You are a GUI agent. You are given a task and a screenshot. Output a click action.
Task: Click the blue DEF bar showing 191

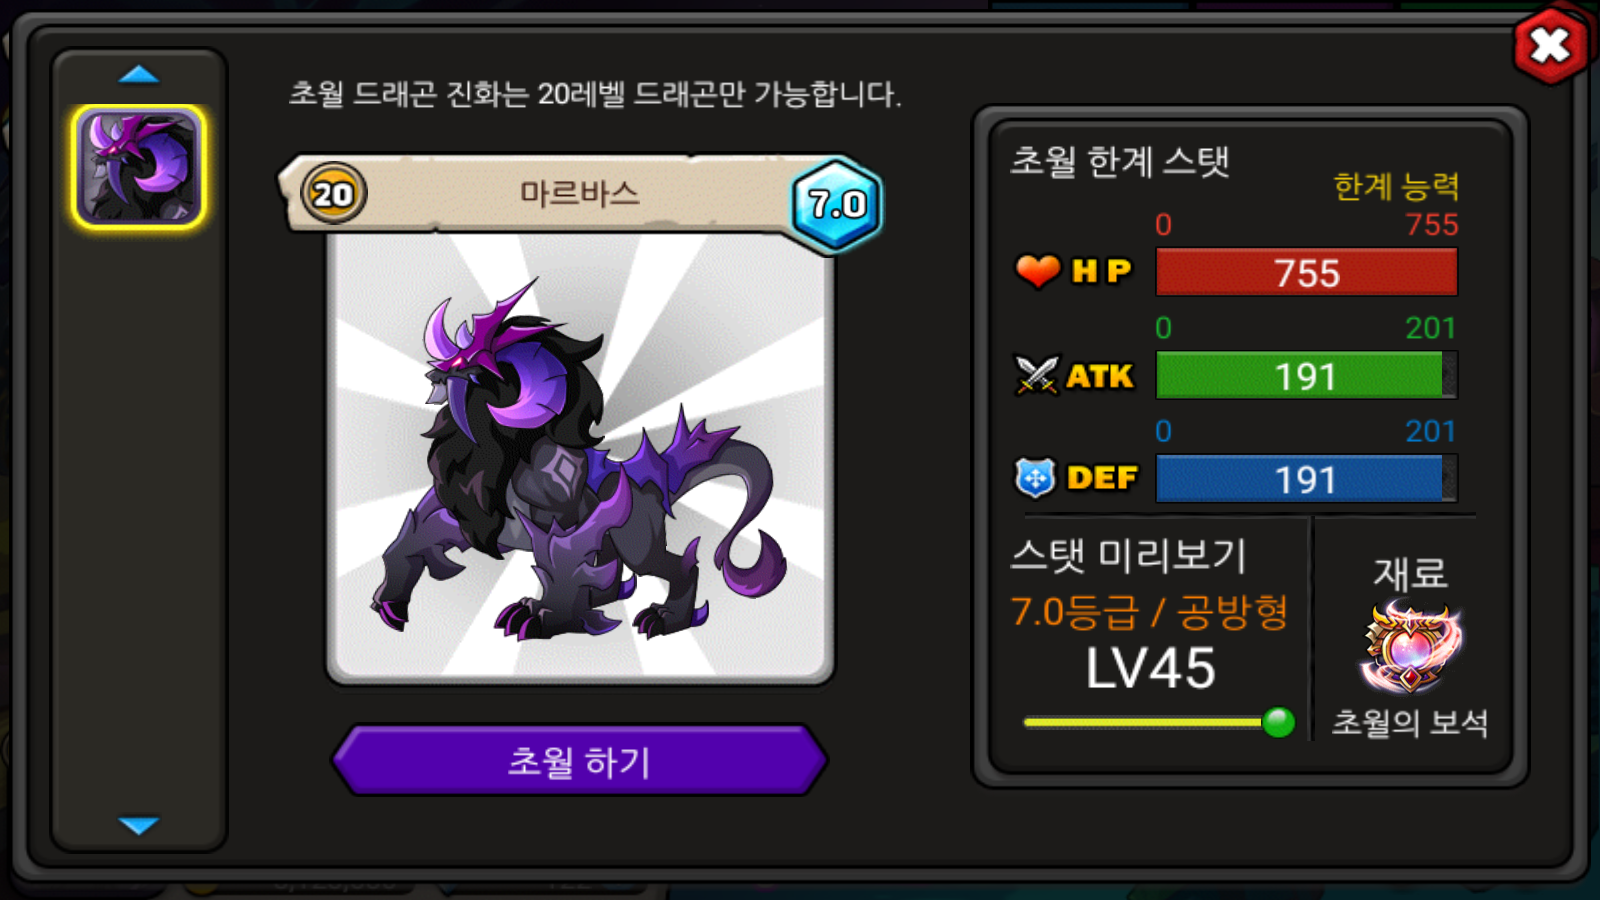pyautogui.click(x=1306, y=479)
